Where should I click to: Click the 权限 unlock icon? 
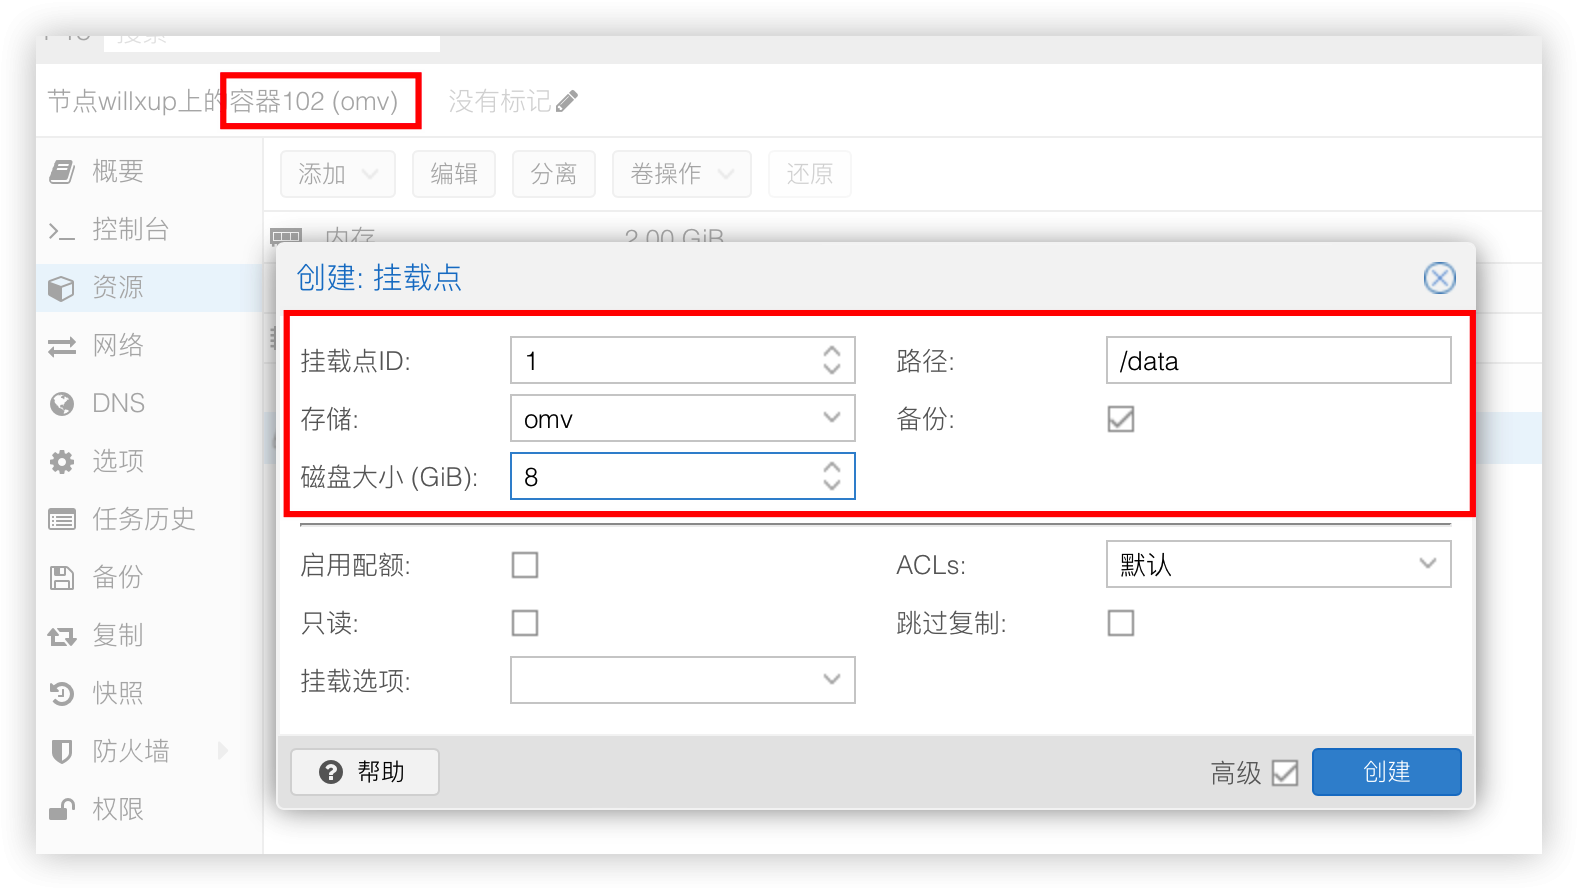click(x=62, y=809)
